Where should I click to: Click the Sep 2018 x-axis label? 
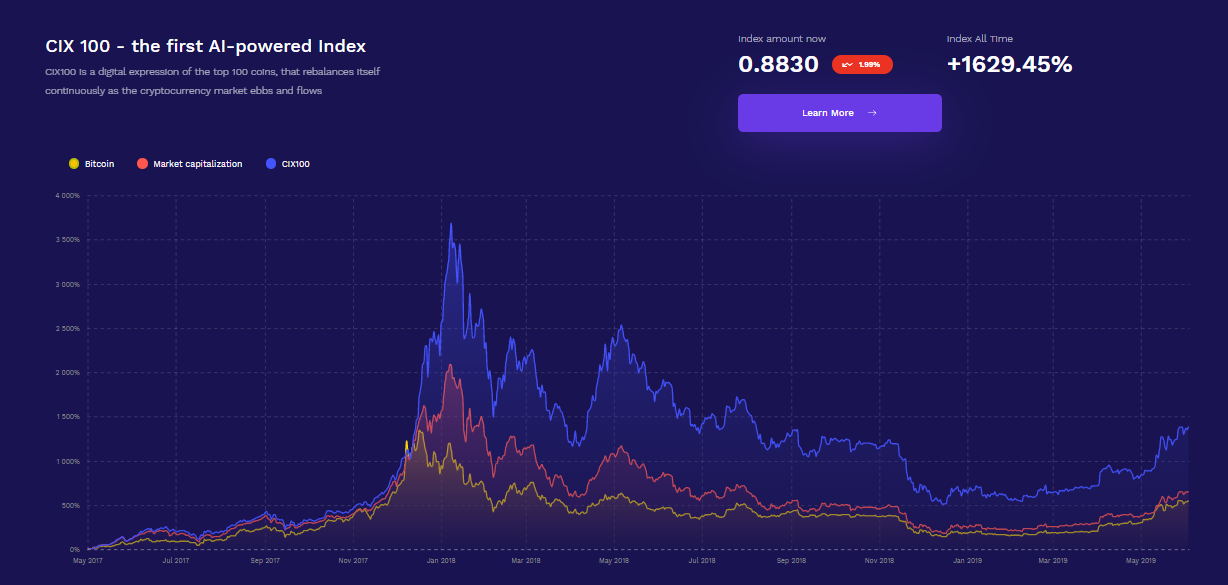point(790,561)
